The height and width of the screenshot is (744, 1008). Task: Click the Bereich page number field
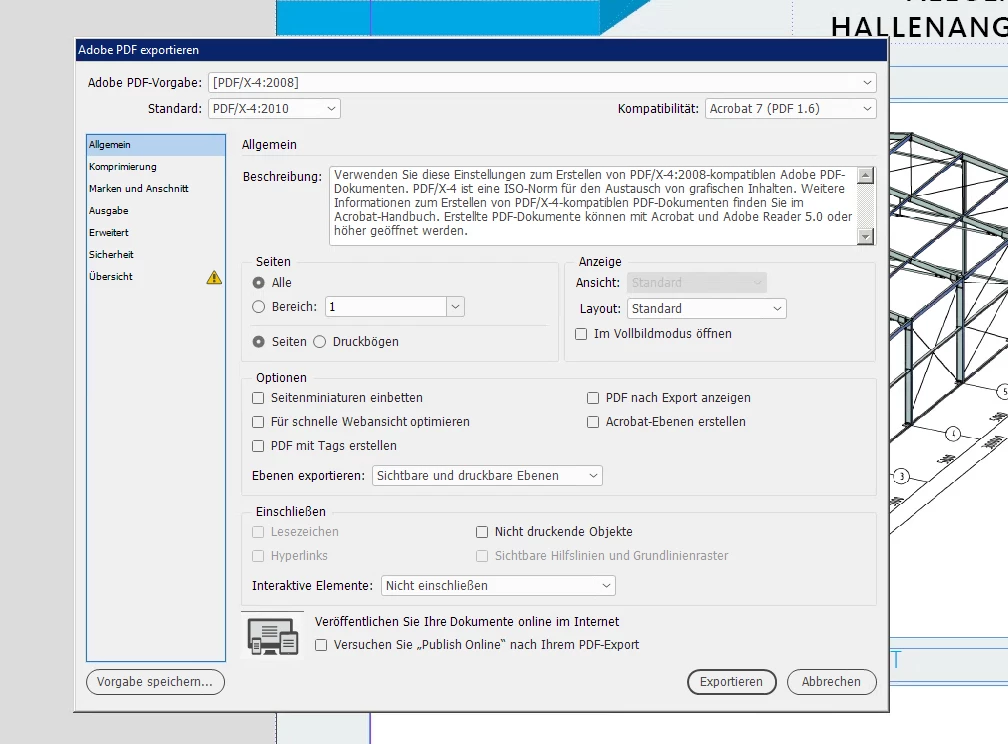(x=386, y=307)
